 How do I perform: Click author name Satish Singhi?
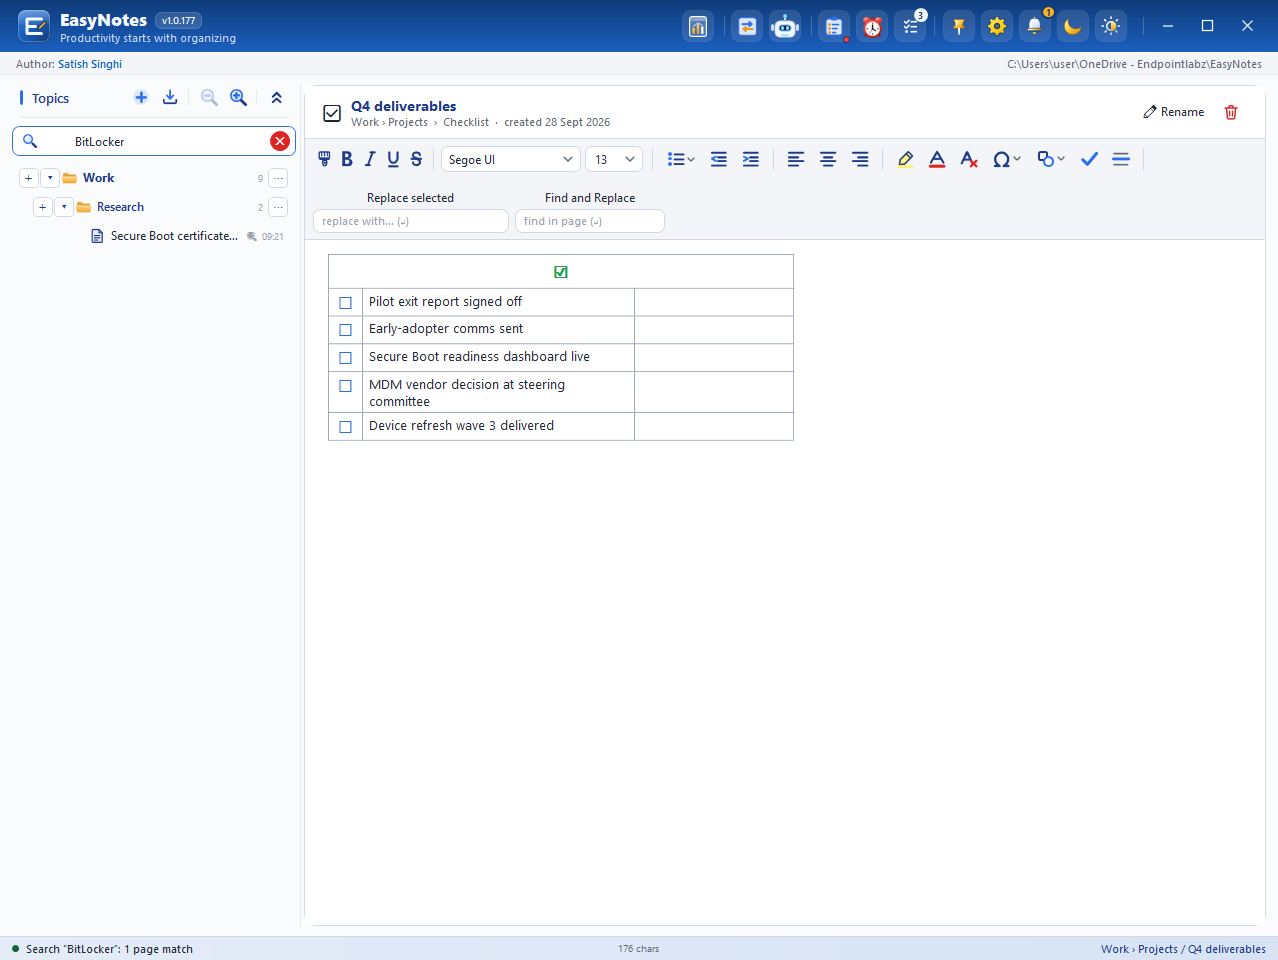90,64
